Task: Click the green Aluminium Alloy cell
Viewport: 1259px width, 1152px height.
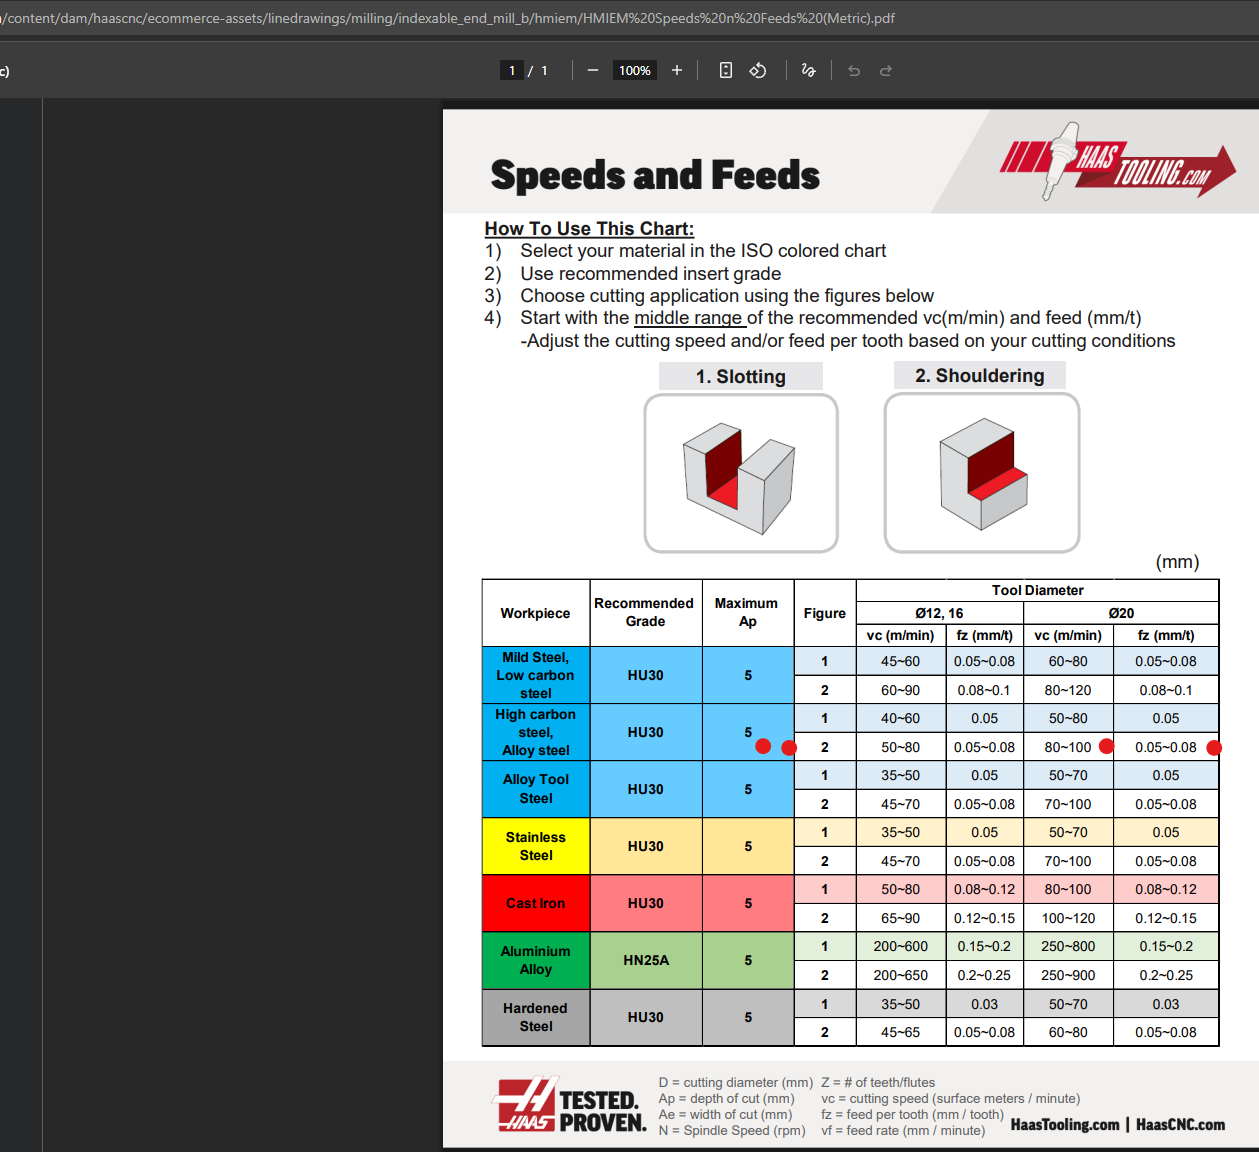Action: tap(536, 960)
